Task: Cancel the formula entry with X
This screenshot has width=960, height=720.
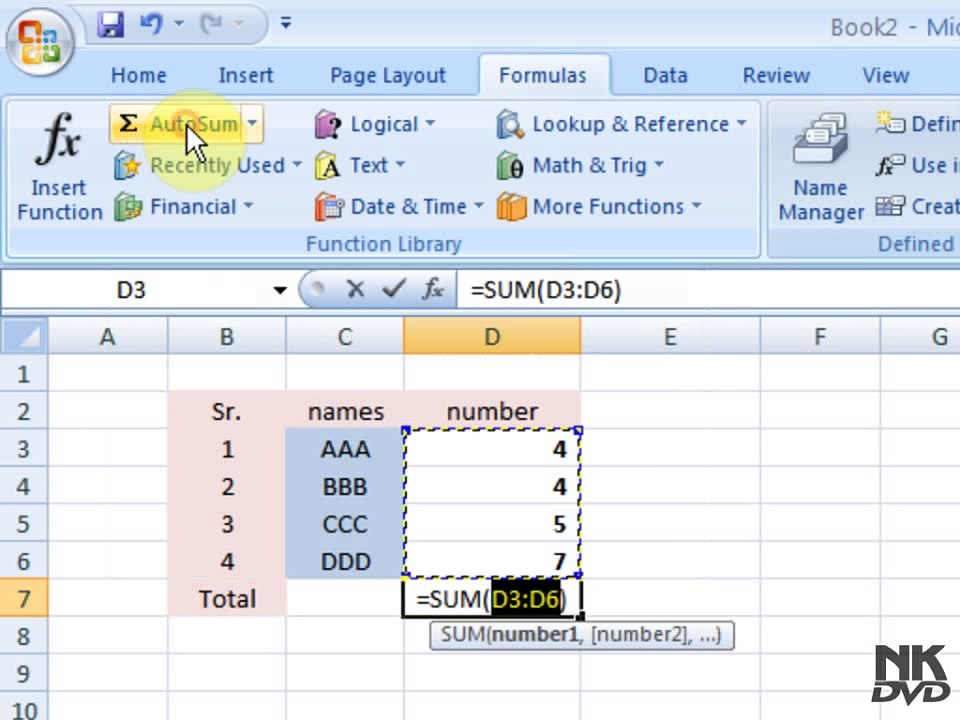Action: tap(355, 288)
